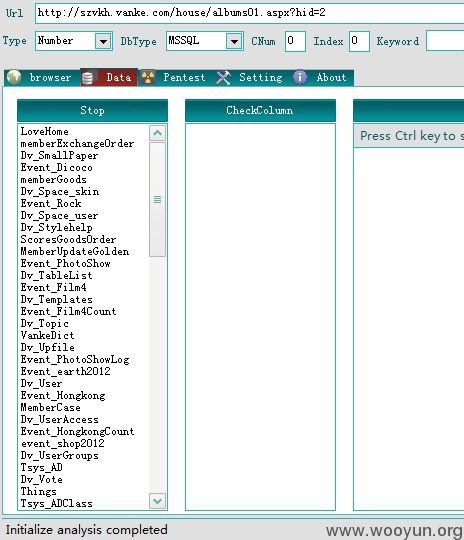464x540 pixels.
Task: Click the CheckColumn button
Action: (x=260, y=111)
